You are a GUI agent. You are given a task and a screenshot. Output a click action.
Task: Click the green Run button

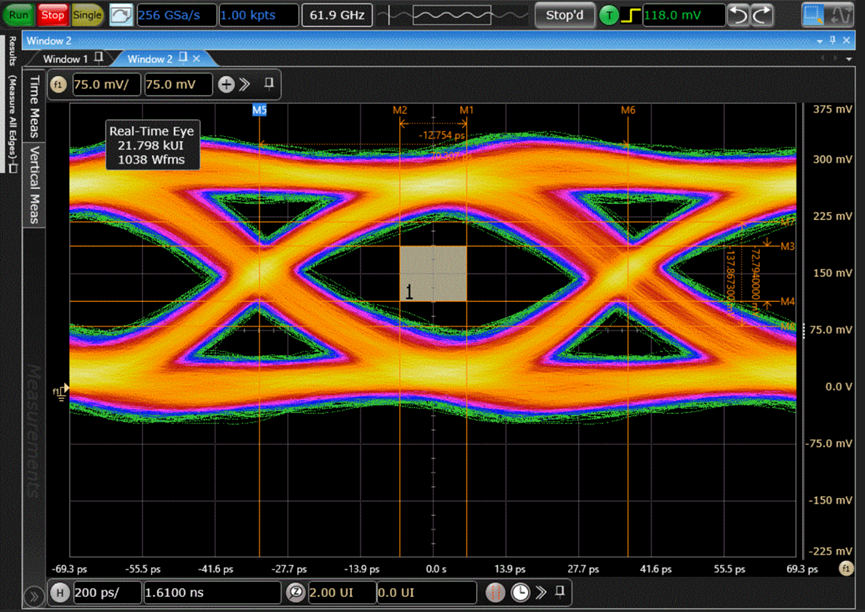coord(18,15)
